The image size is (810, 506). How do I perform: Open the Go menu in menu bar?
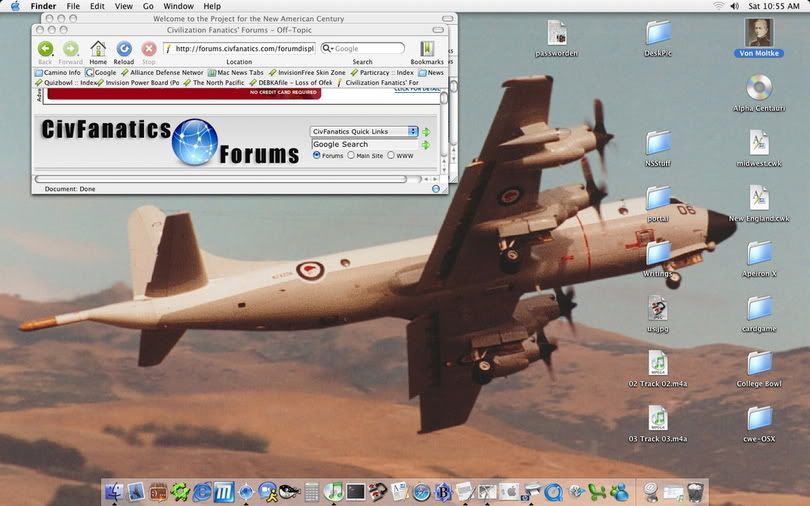point(148,6)
